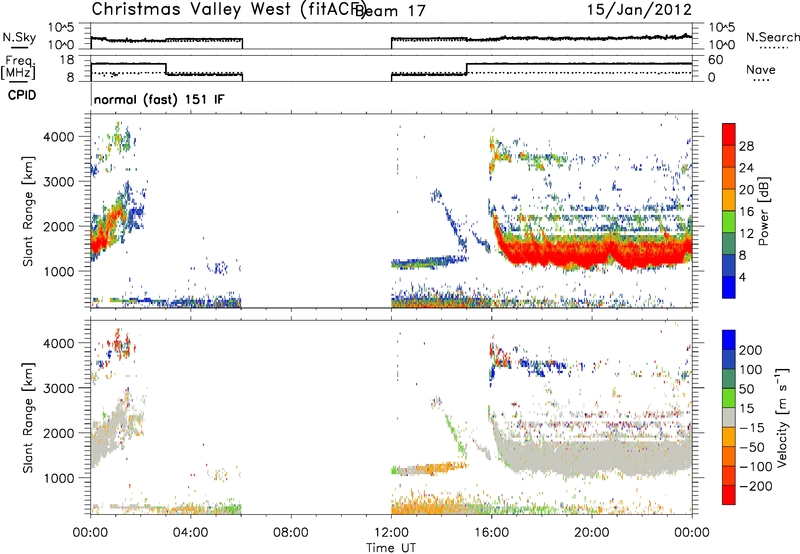
Task: Click the upper-left '10^5' noise axis tick
Action: coord(61,27)
